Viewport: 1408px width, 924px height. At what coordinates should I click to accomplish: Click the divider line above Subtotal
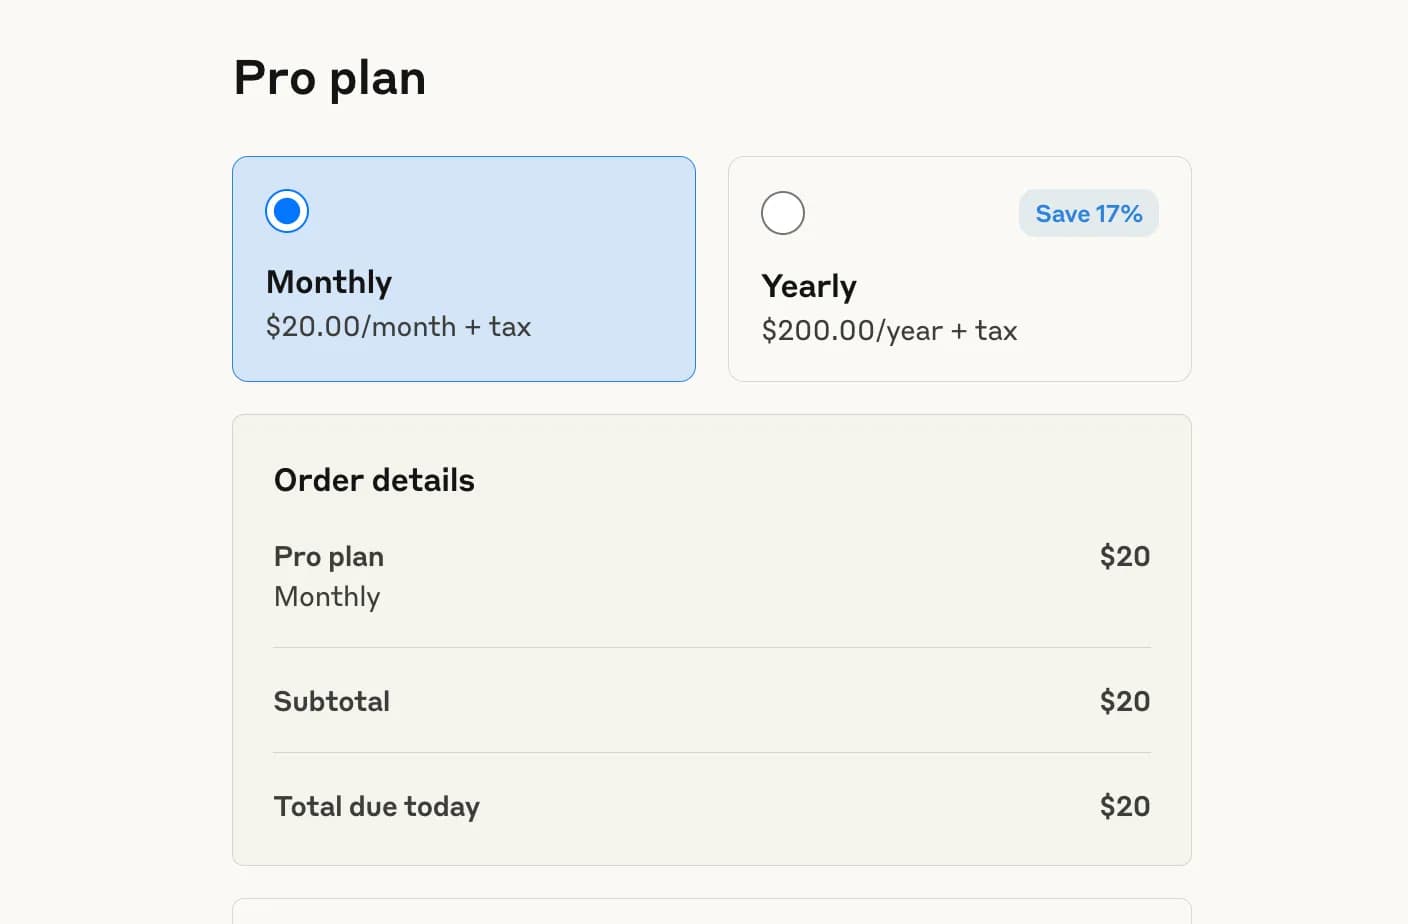712,648
